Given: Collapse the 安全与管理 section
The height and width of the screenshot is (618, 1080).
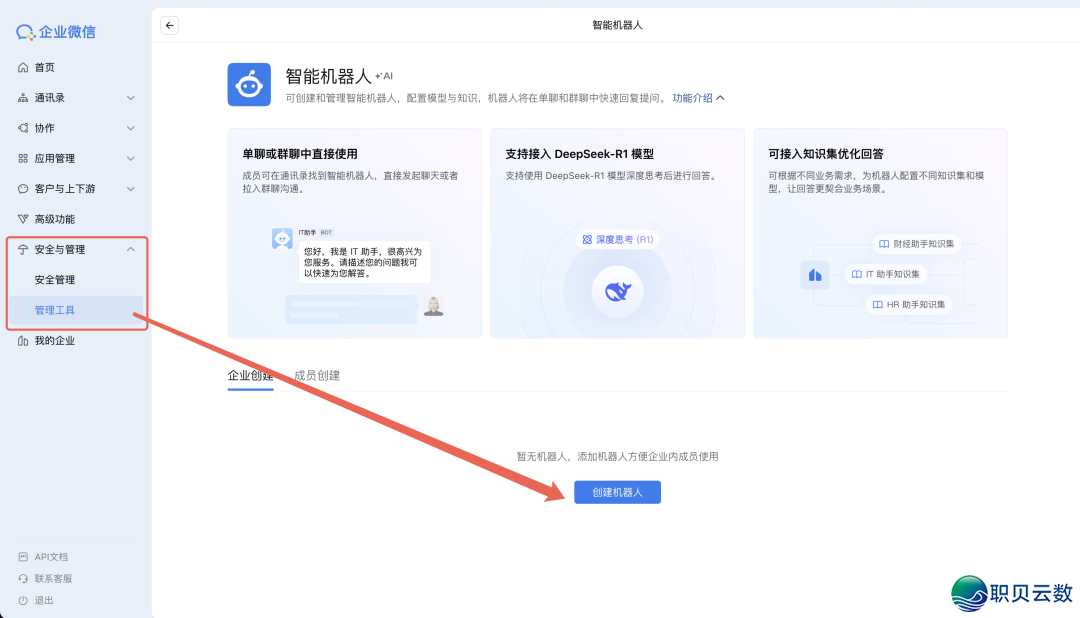Looking at the screenshot, I should [129, 249].
